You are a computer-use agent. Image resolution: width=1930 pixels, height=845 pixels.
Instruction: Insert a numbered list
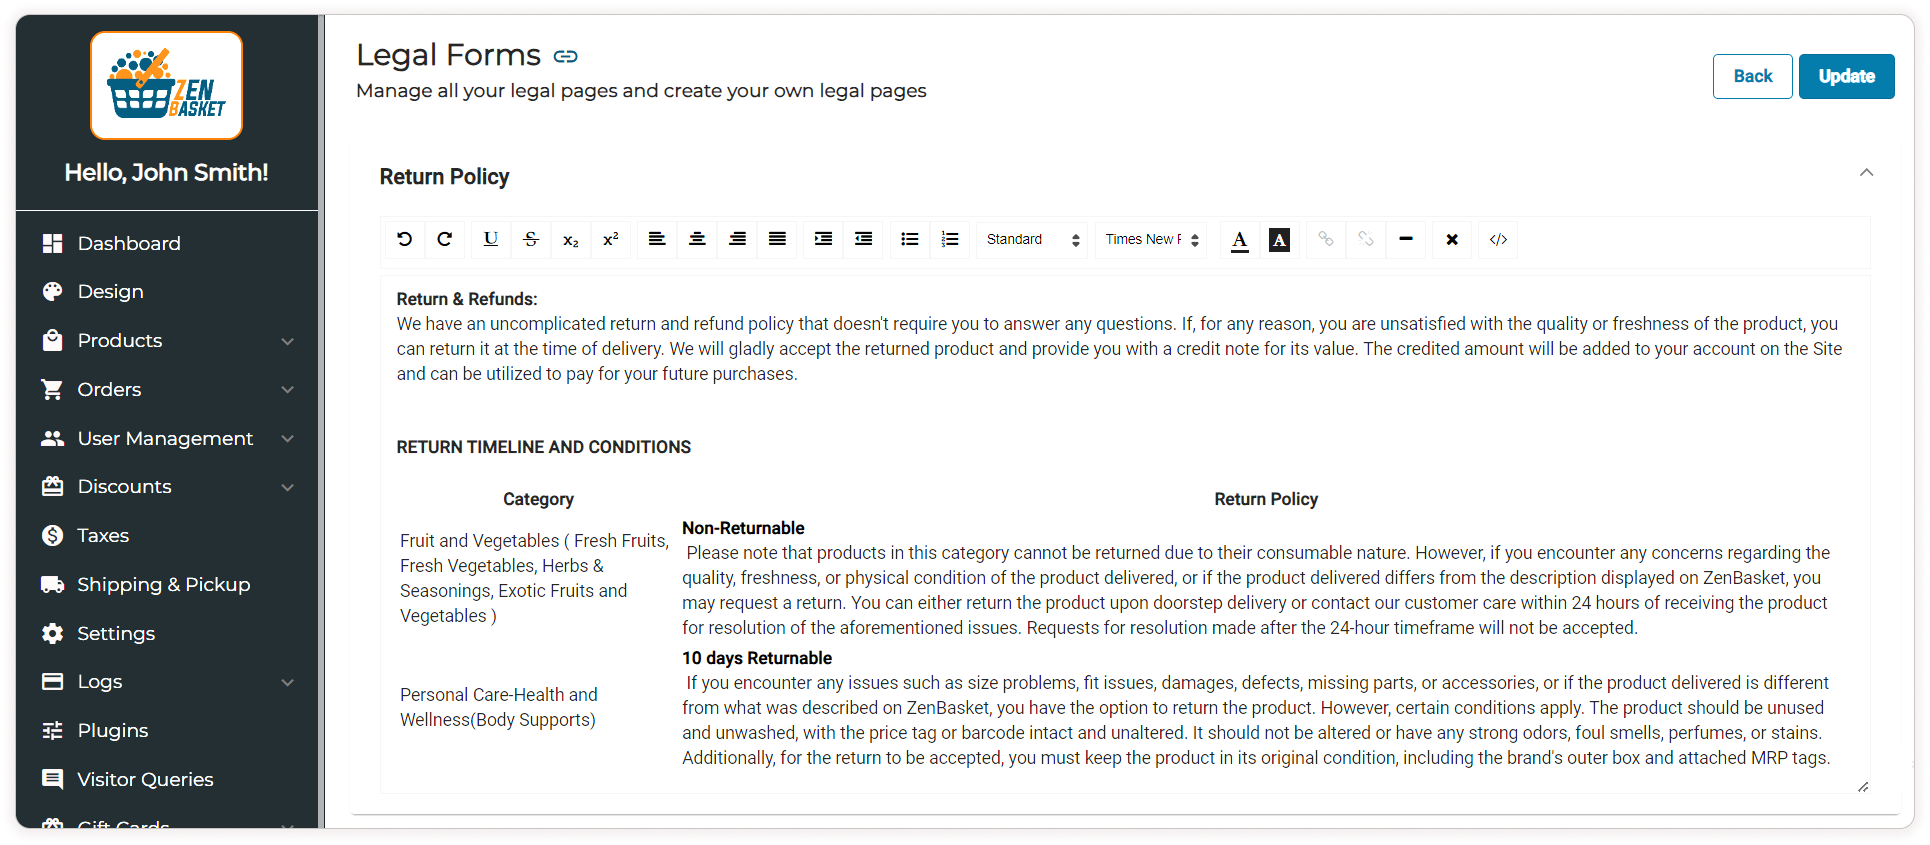pyautogui.click(x=950, y=239)
